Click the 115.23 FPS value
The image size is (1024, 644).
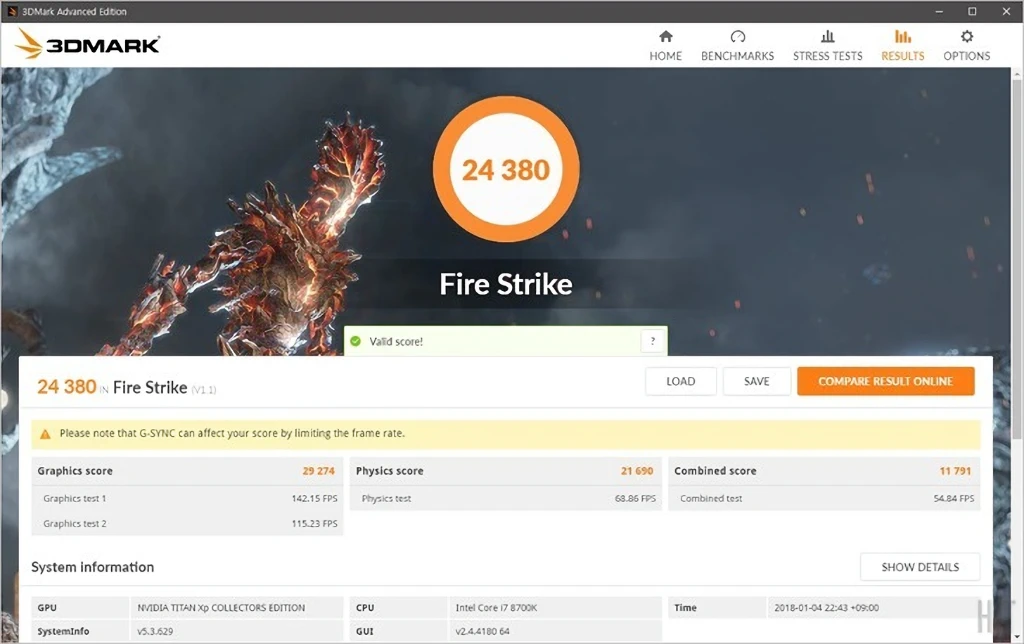tap(314, 523)
